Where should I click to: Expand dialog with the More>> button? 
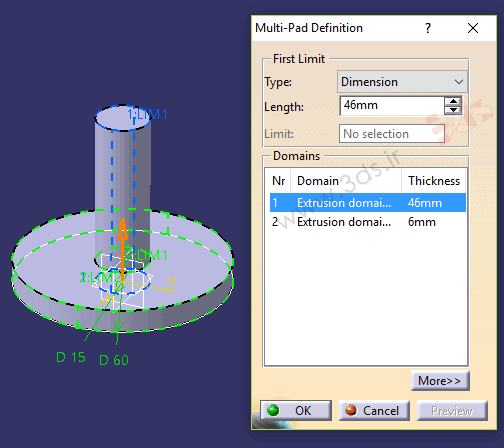[x=440, y=381]
